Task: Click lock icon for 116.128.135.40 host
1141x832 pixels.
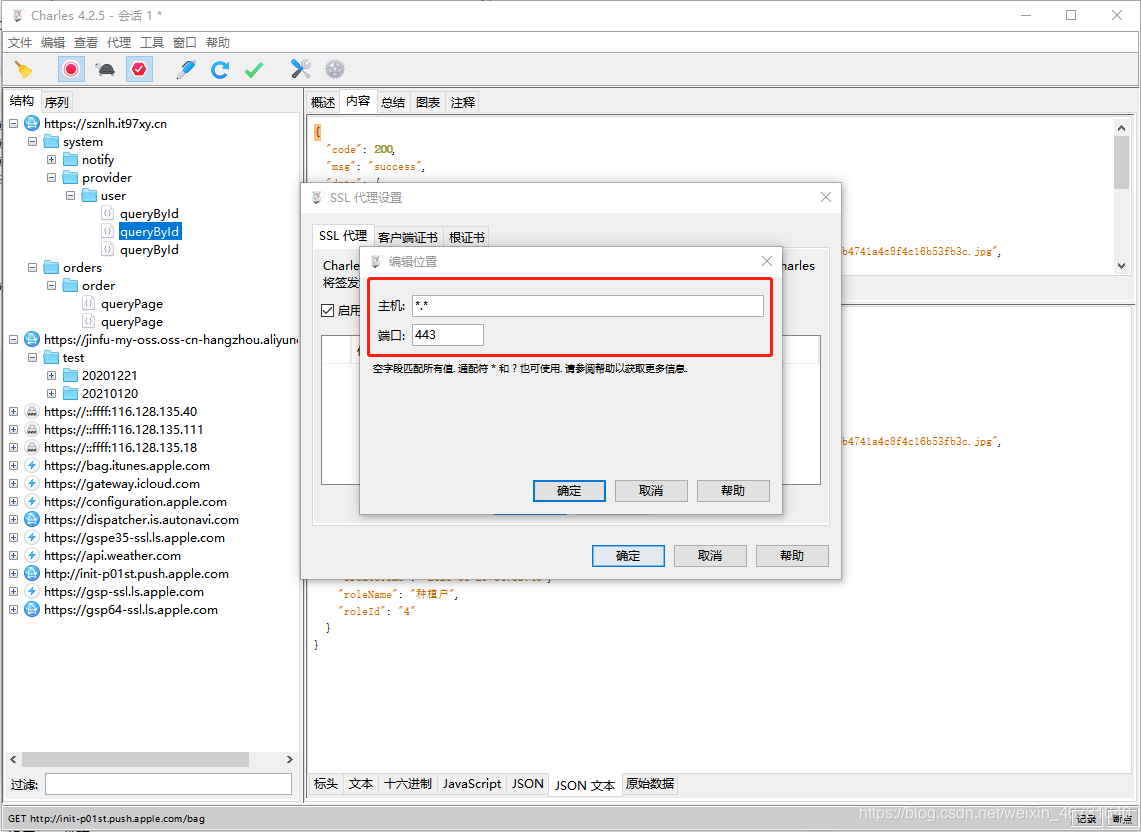Action: point(32,411)
